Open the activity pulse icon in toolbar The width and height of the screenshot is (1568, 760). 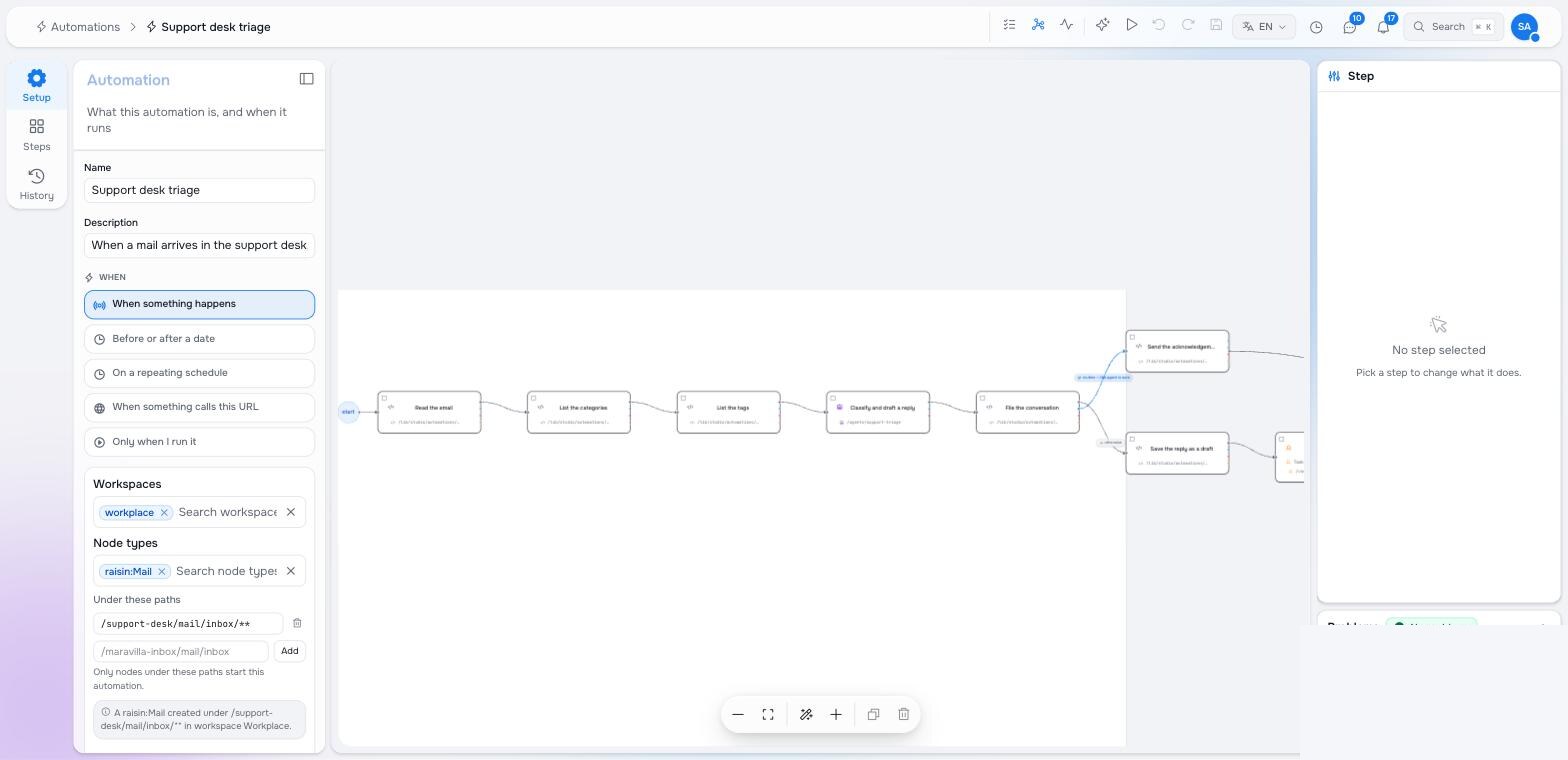(x=1067, y=25)
